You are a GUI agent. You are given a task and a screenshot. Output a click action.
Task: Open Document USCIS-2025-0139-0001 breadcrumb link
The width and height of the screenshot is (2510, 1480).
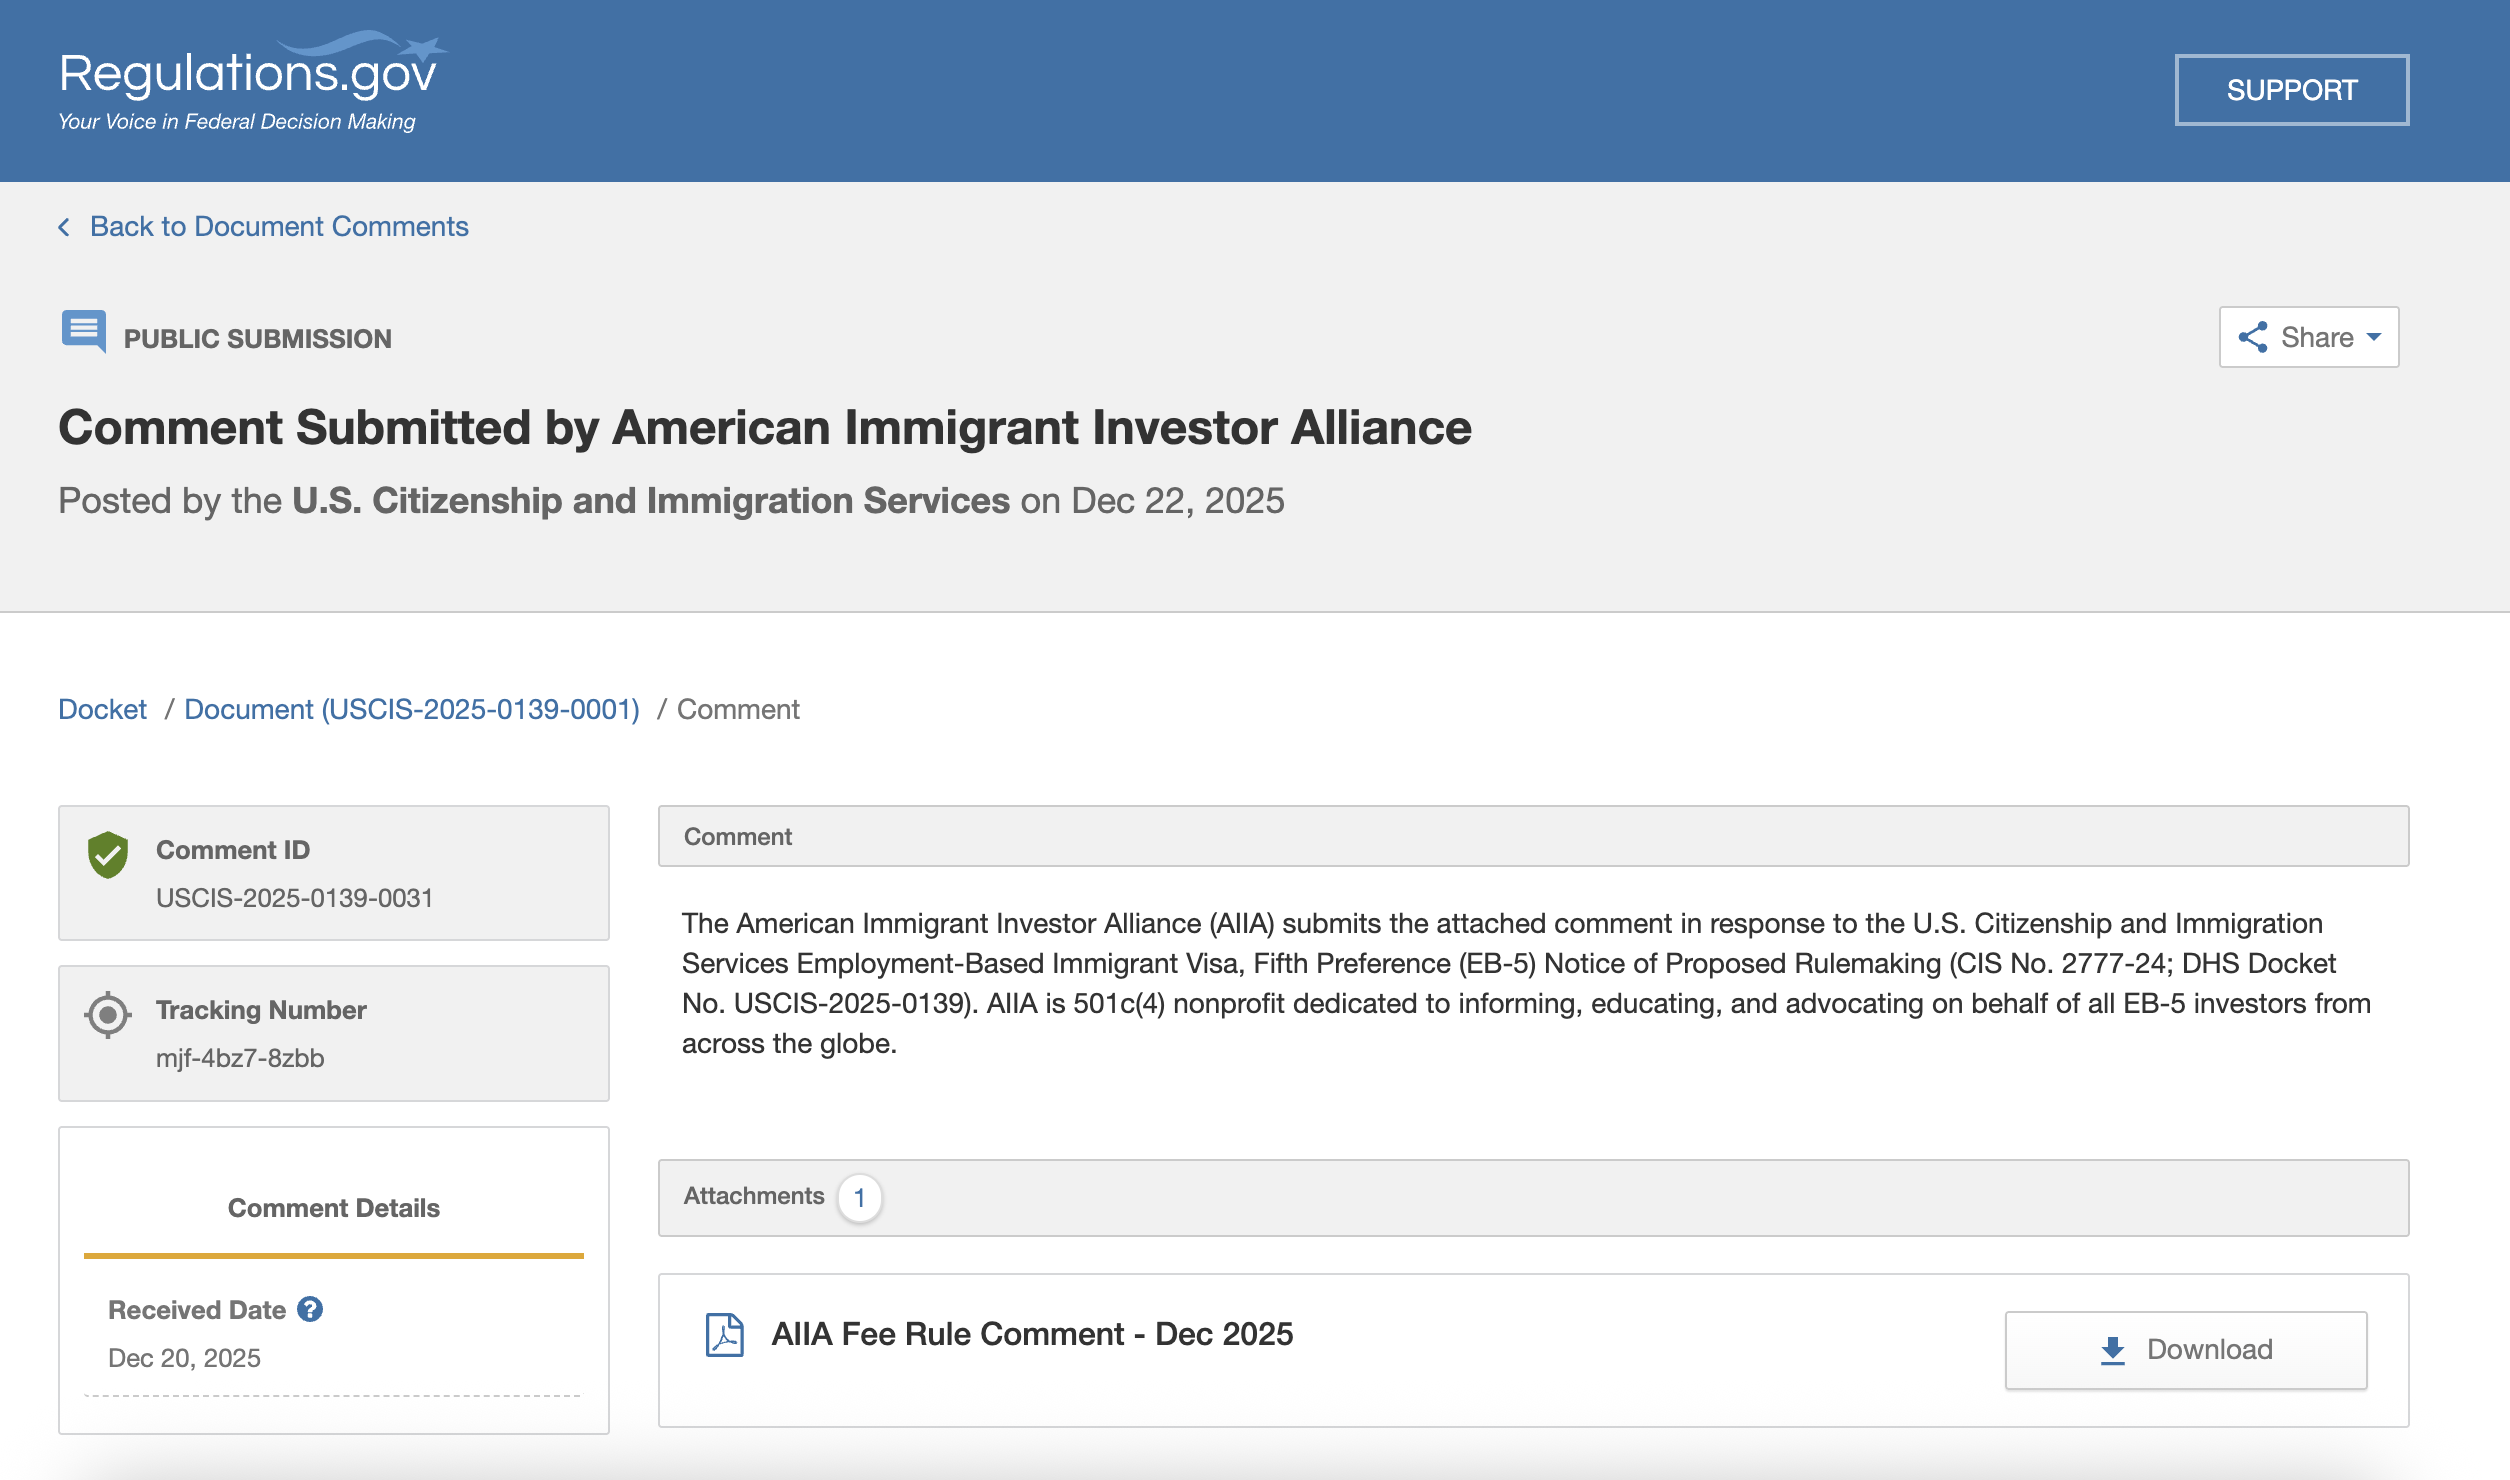(x=413, y=709)
